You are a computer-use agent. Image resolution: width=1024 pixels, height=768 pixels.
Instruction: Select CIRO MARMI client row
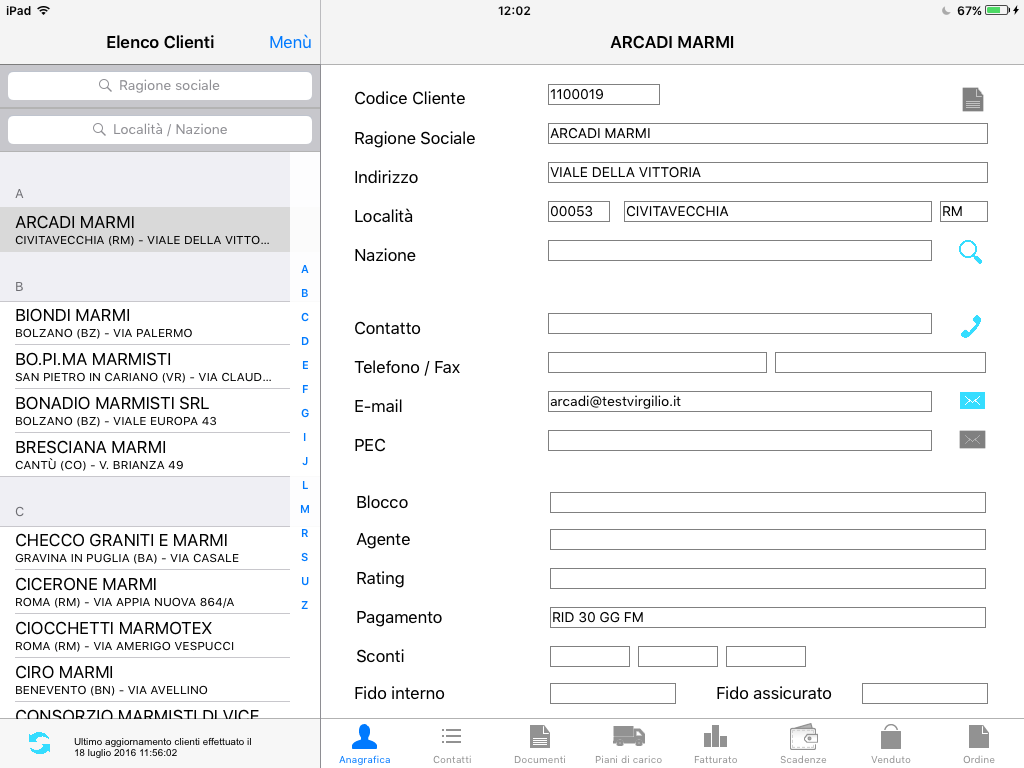click(145, 679)
